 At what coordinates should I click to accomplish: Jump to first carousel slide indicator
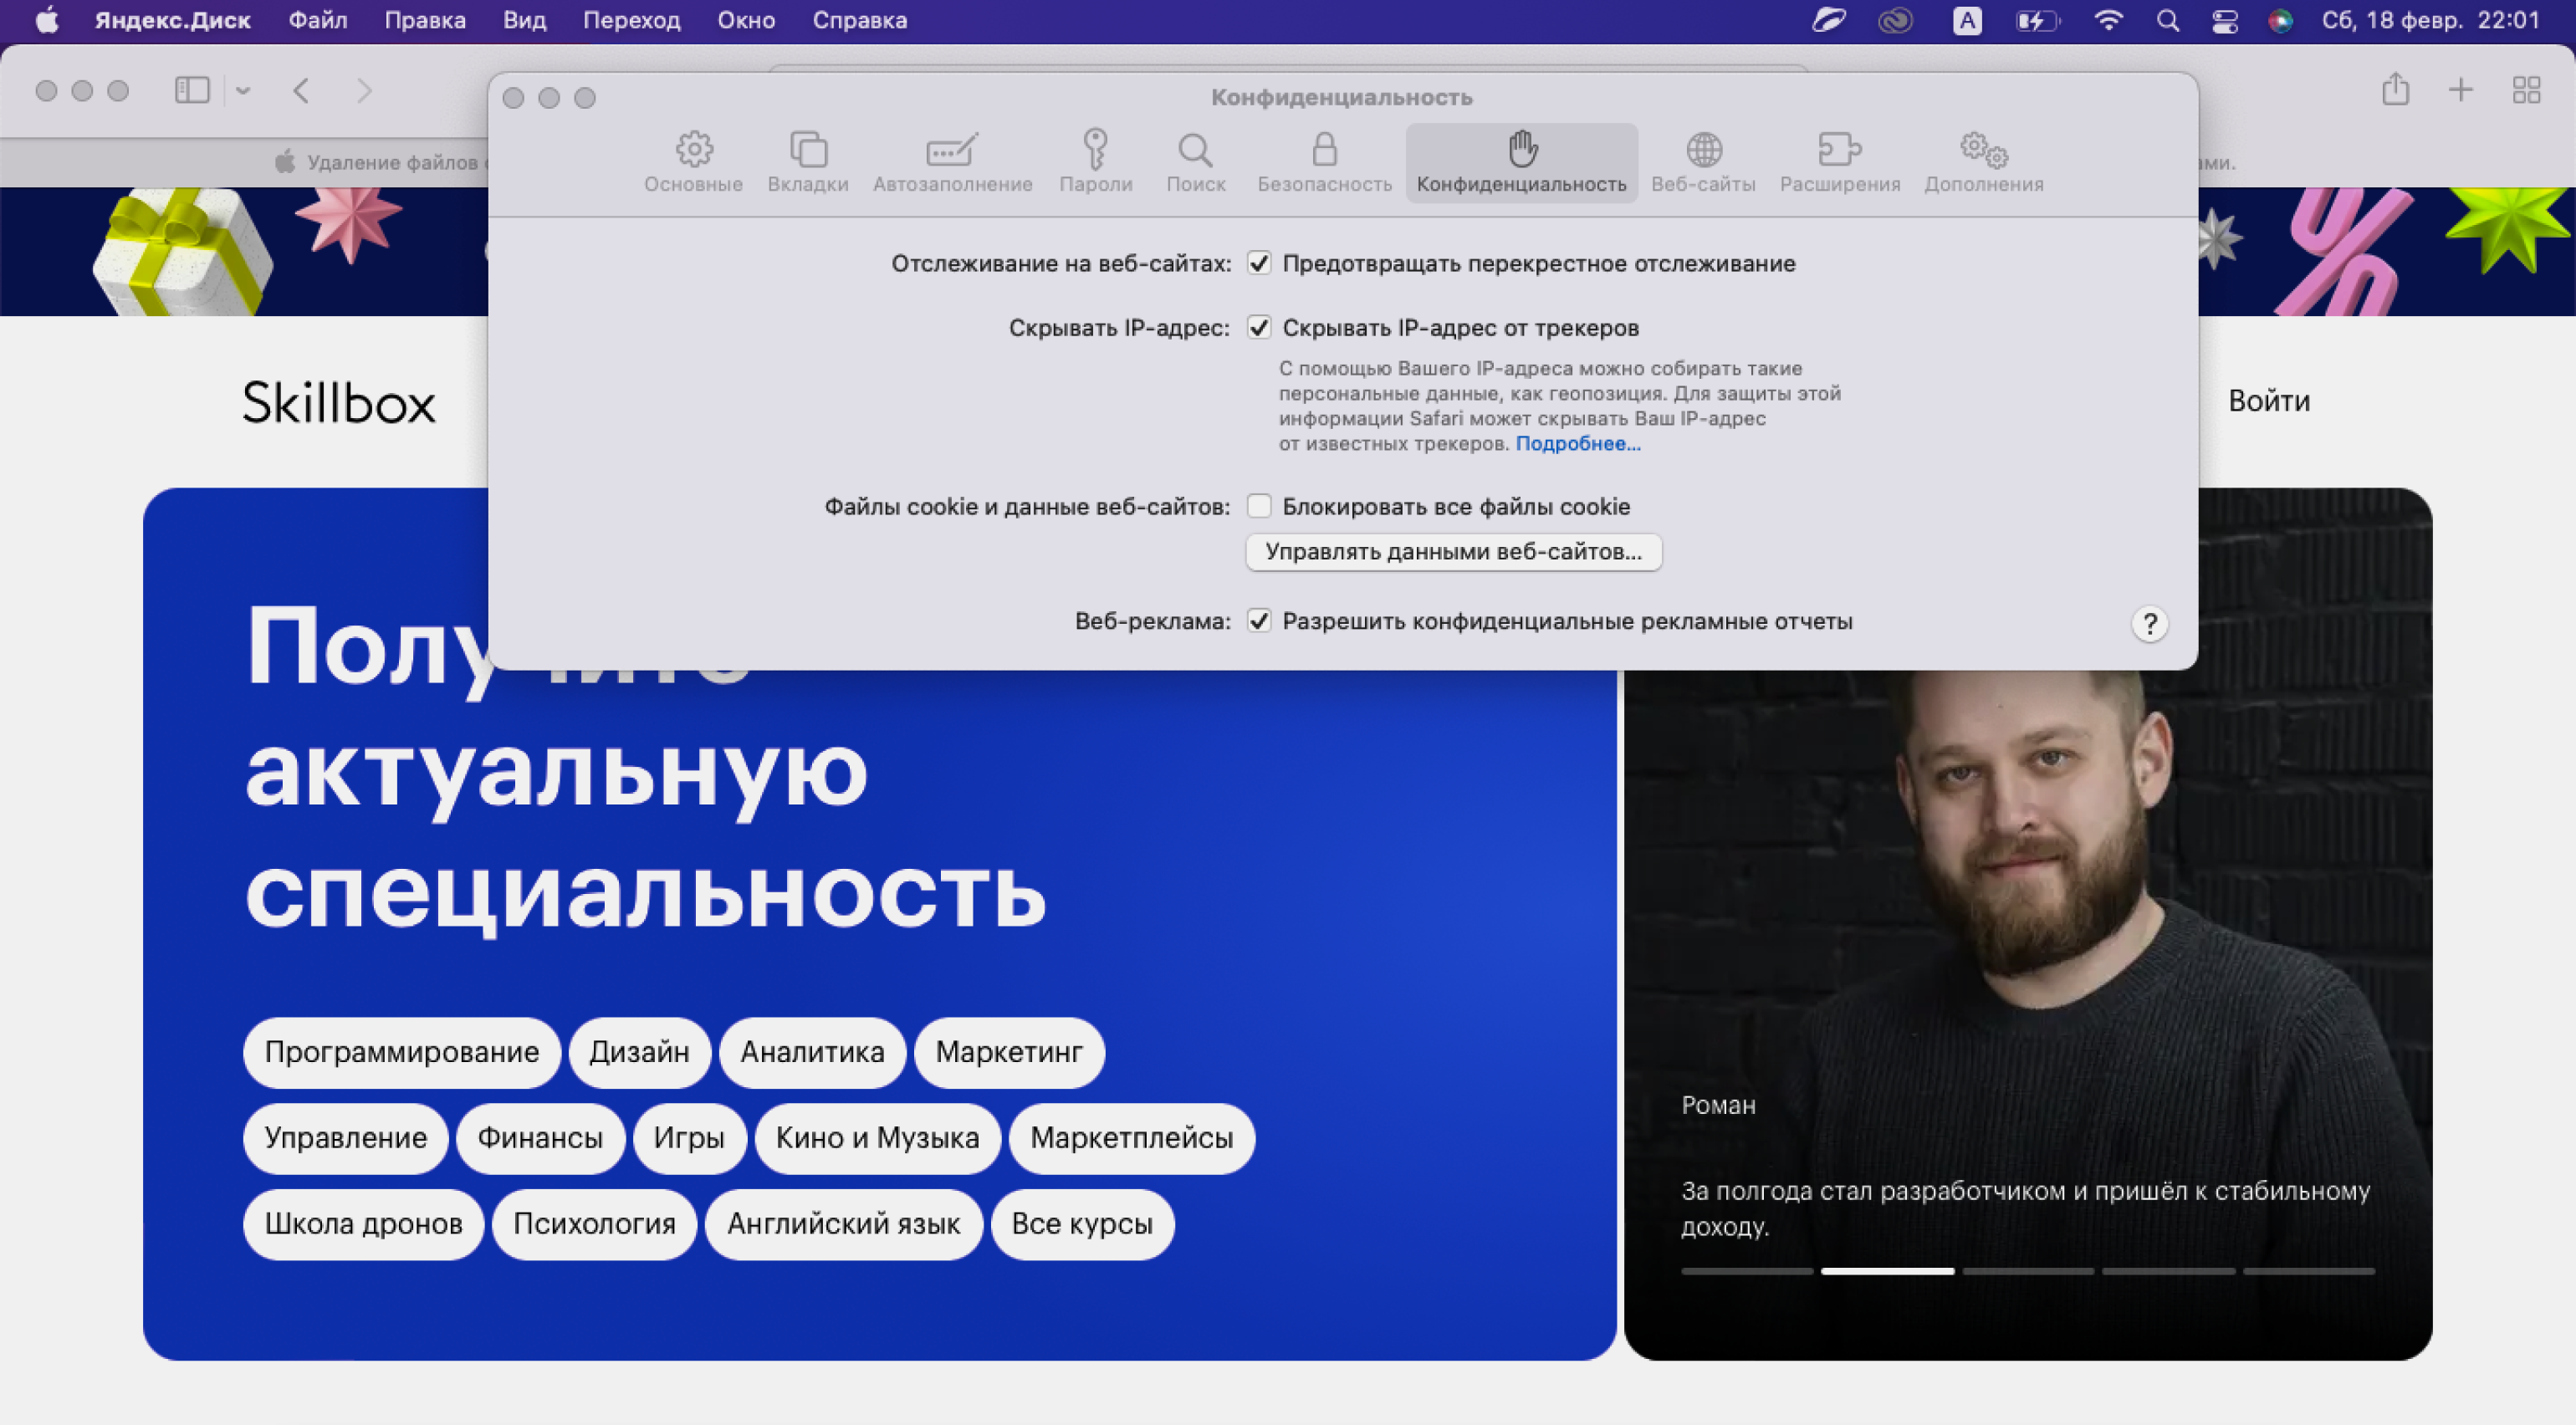pos(1747,1271)
